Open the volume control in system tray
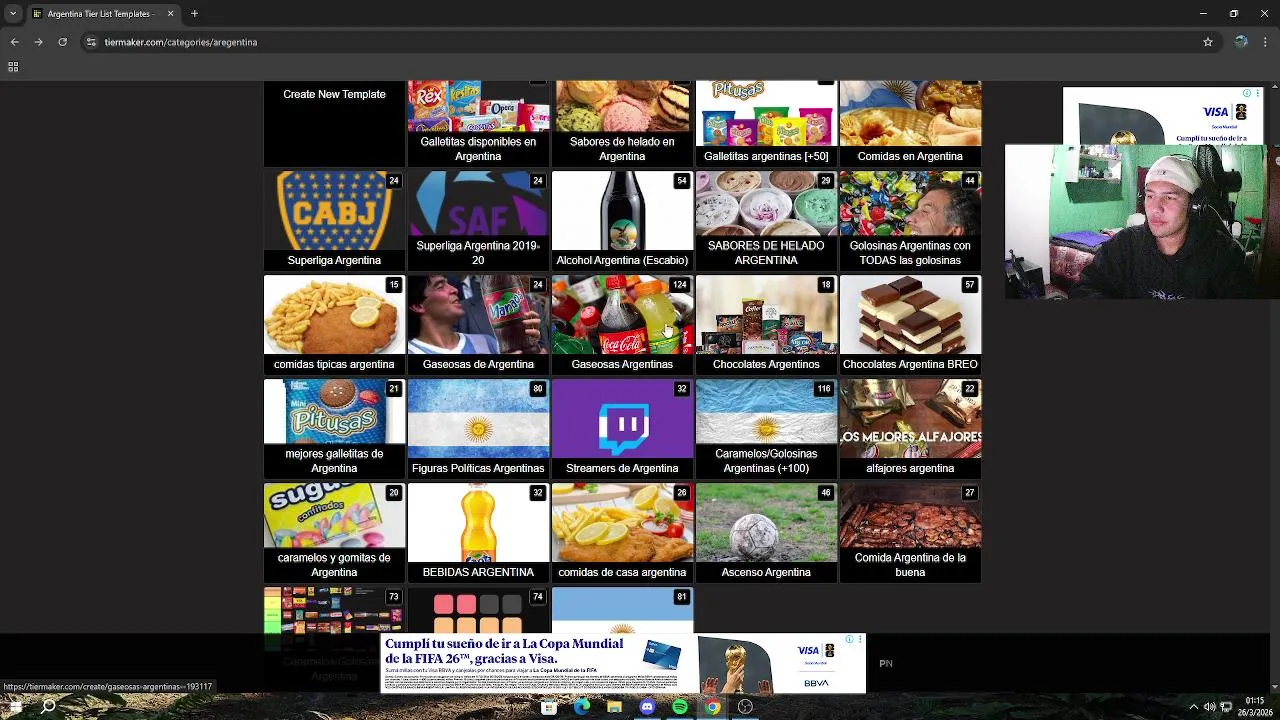 point(1209,707)
